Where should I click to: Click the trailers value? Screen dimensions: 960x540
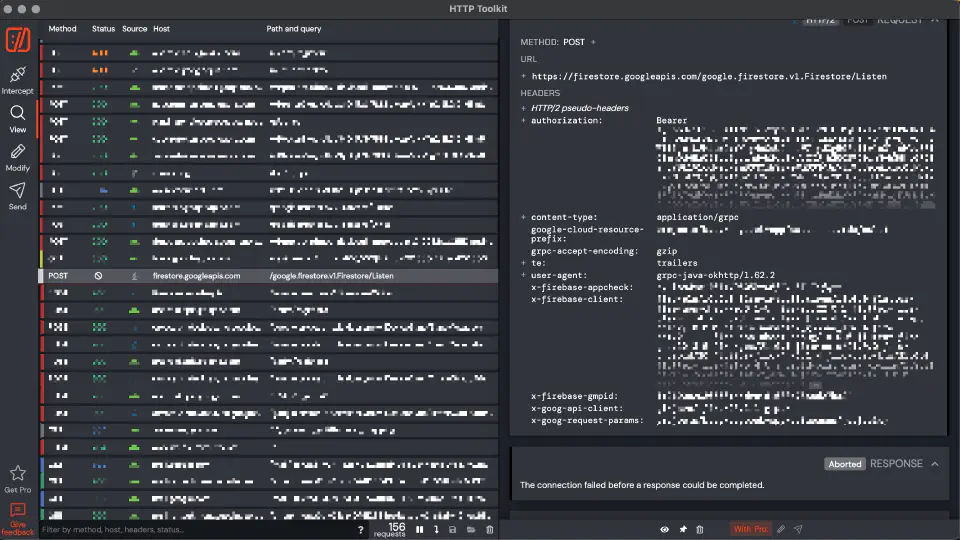pos(677,263)
